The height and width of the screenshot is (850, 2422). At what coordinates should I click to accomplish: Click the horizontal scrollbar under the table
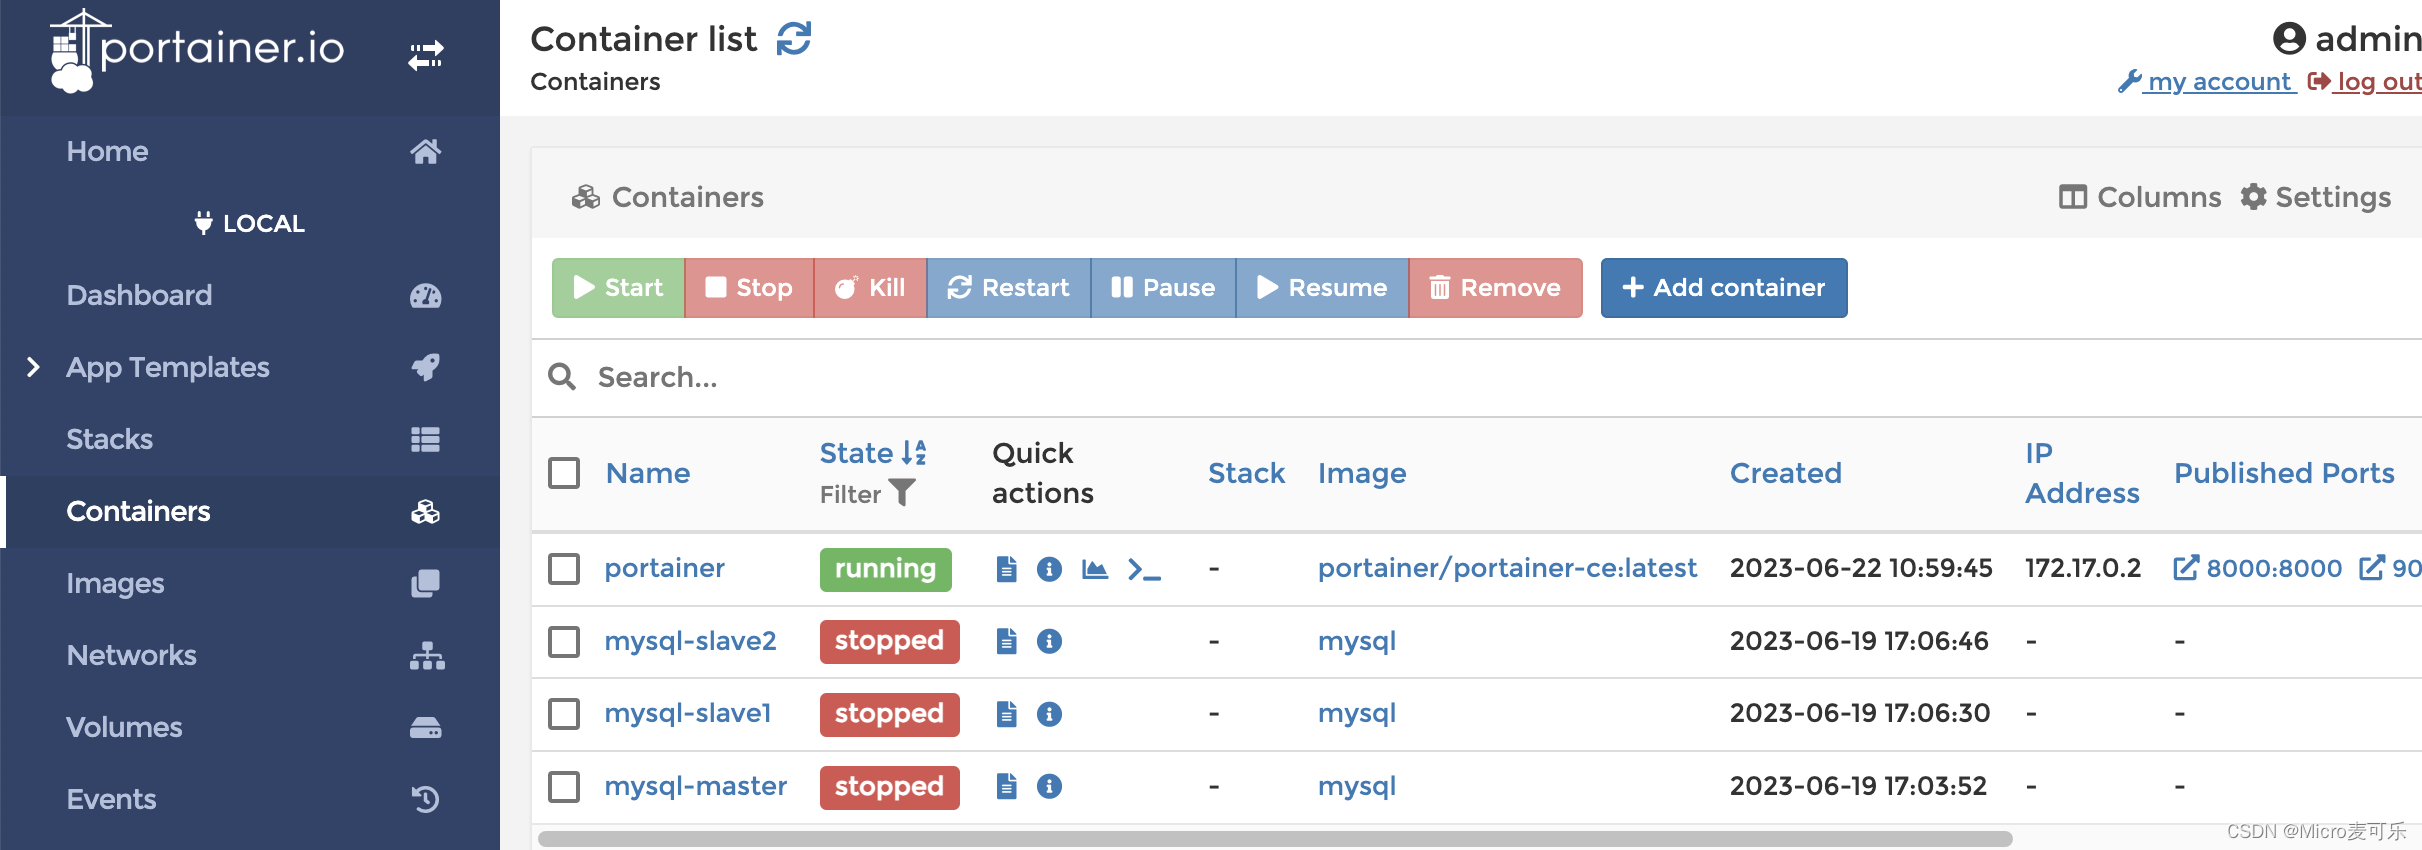click(x=1275, y=838)
